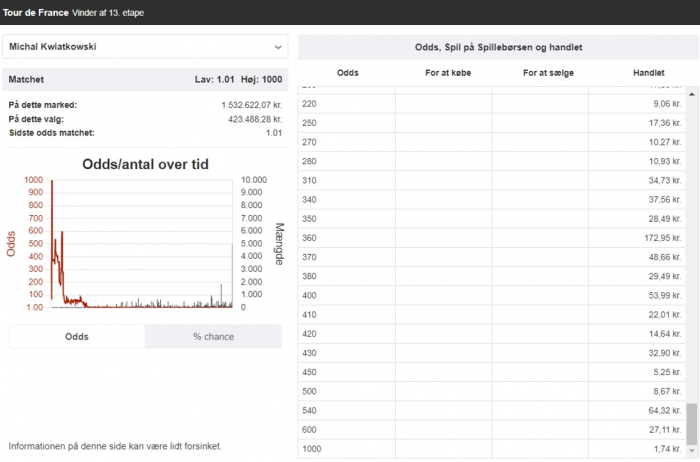The height and width of the screenshot is (462, 700).
Task: Click the 'For at sælge' column header
Action: click(540, 73)
